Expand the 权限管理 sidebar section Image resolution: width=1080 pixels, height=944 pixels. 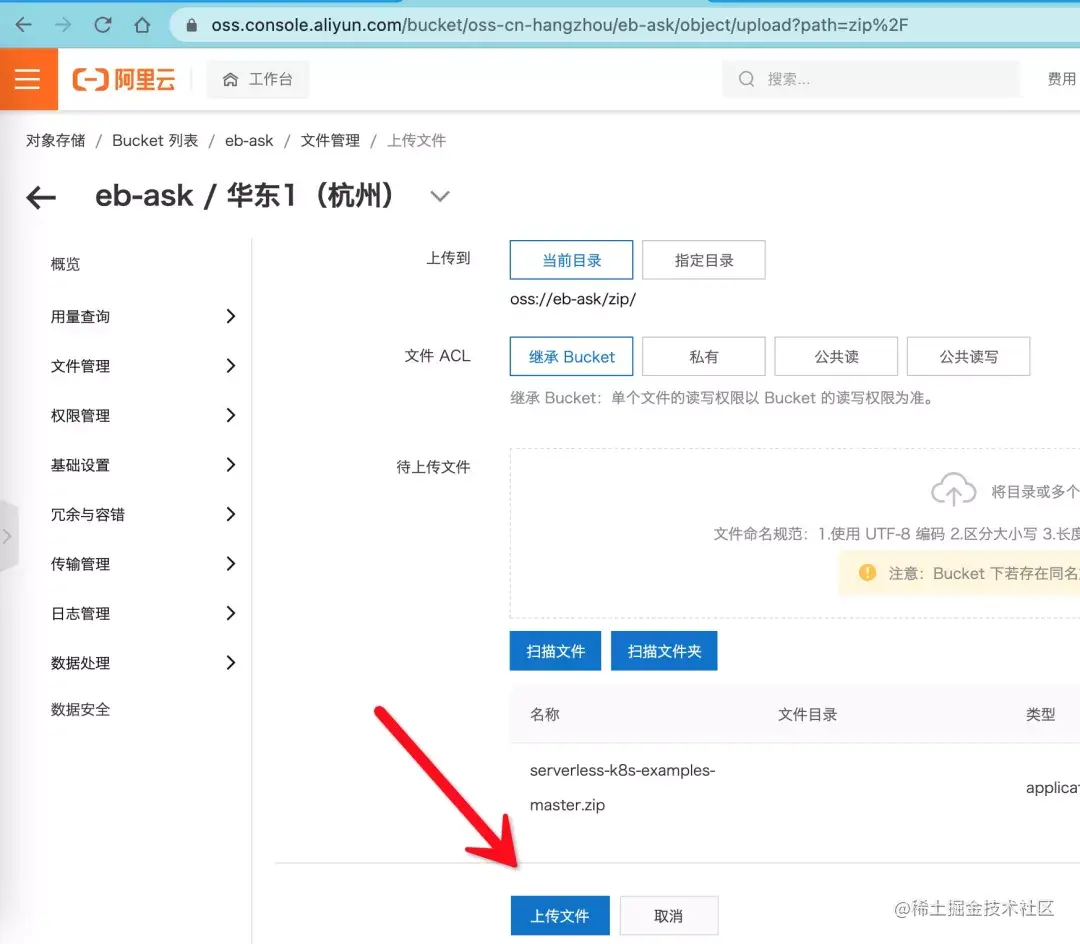(231, 415)
